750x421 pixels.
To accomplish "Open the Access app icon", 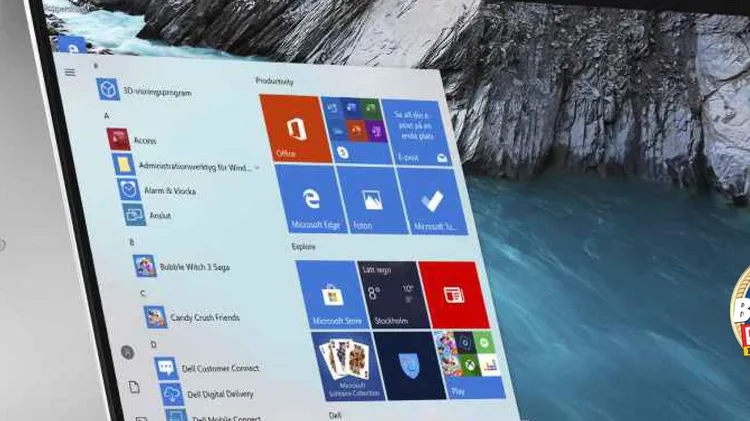I will pos(119,139).
